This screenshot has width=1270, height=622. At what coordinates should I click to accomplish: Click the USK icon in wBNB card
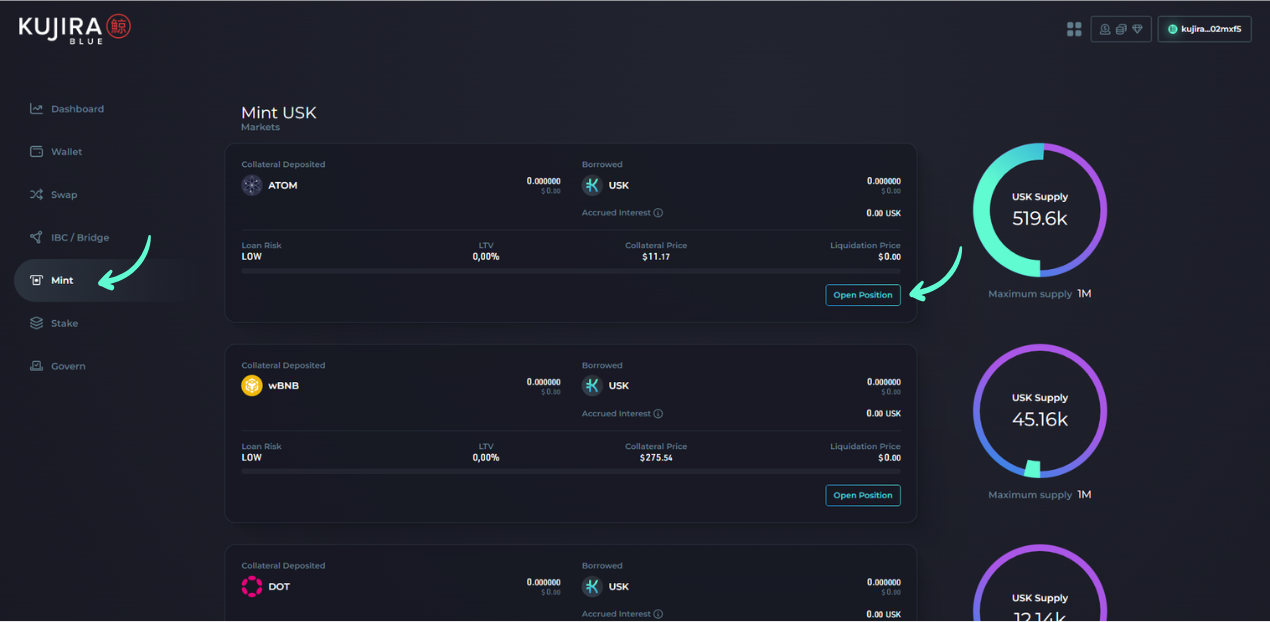592,386
